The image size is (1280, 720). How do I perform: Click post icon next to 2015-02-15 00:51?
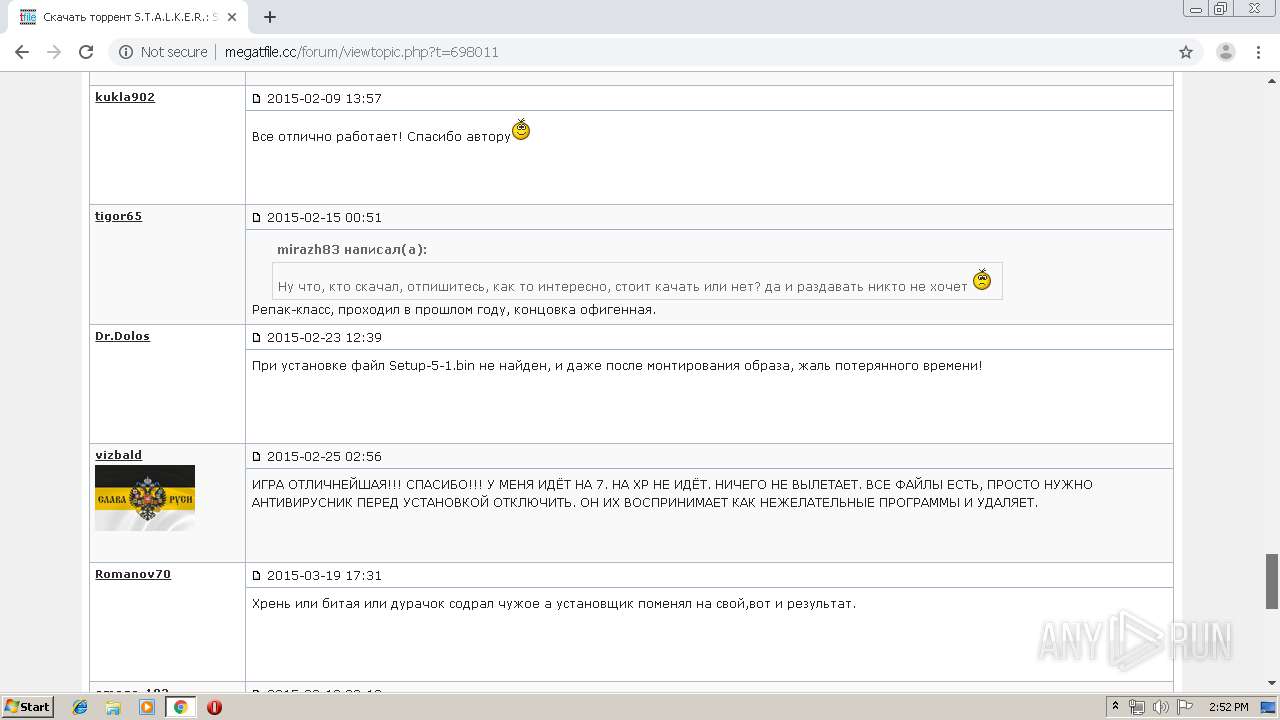click(256, 217)
